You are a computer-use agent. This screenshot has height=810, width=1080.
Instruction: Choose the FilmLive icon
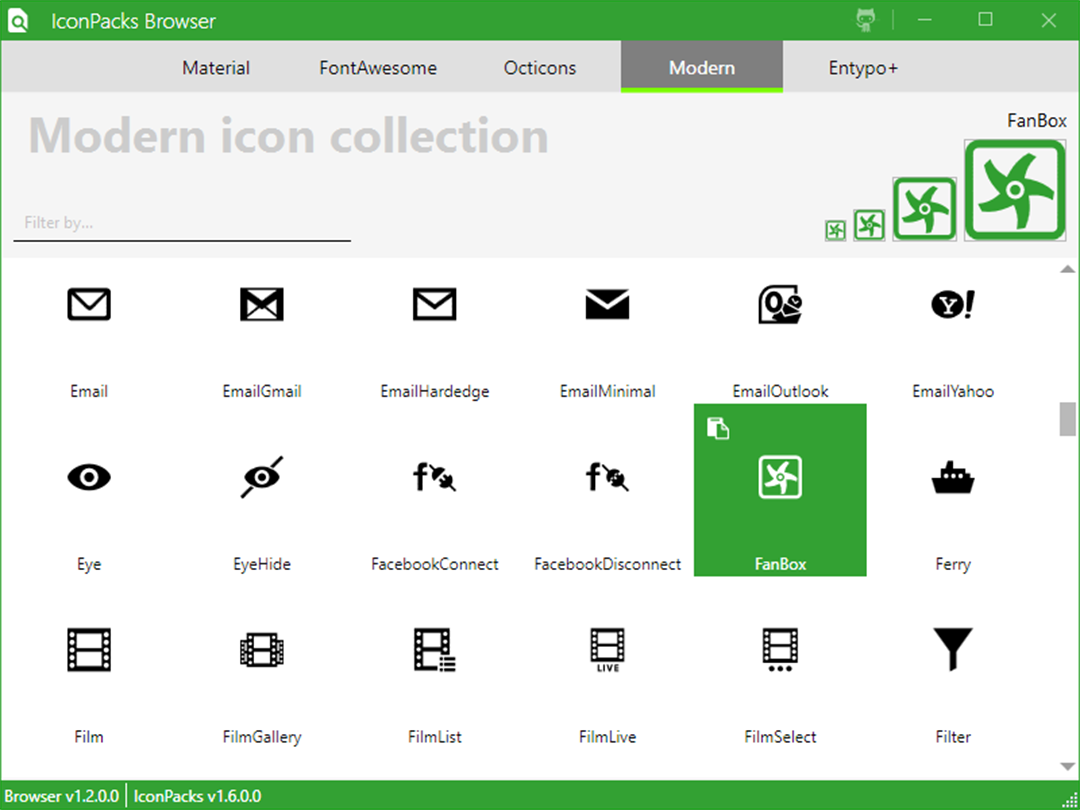(608, 650)
